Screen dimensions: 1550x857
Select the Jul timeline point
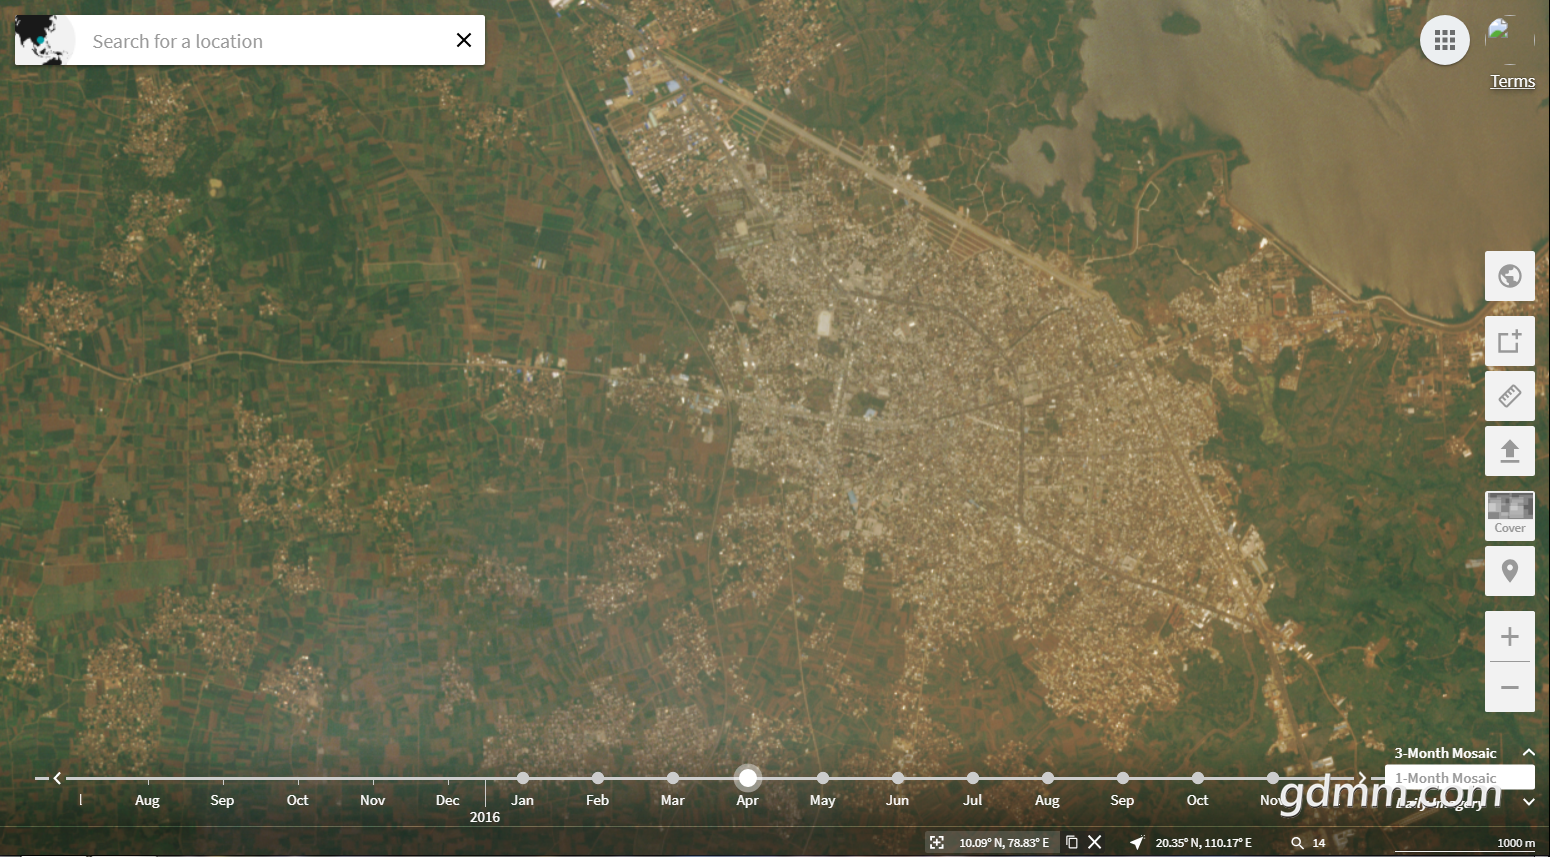[973, 778]
